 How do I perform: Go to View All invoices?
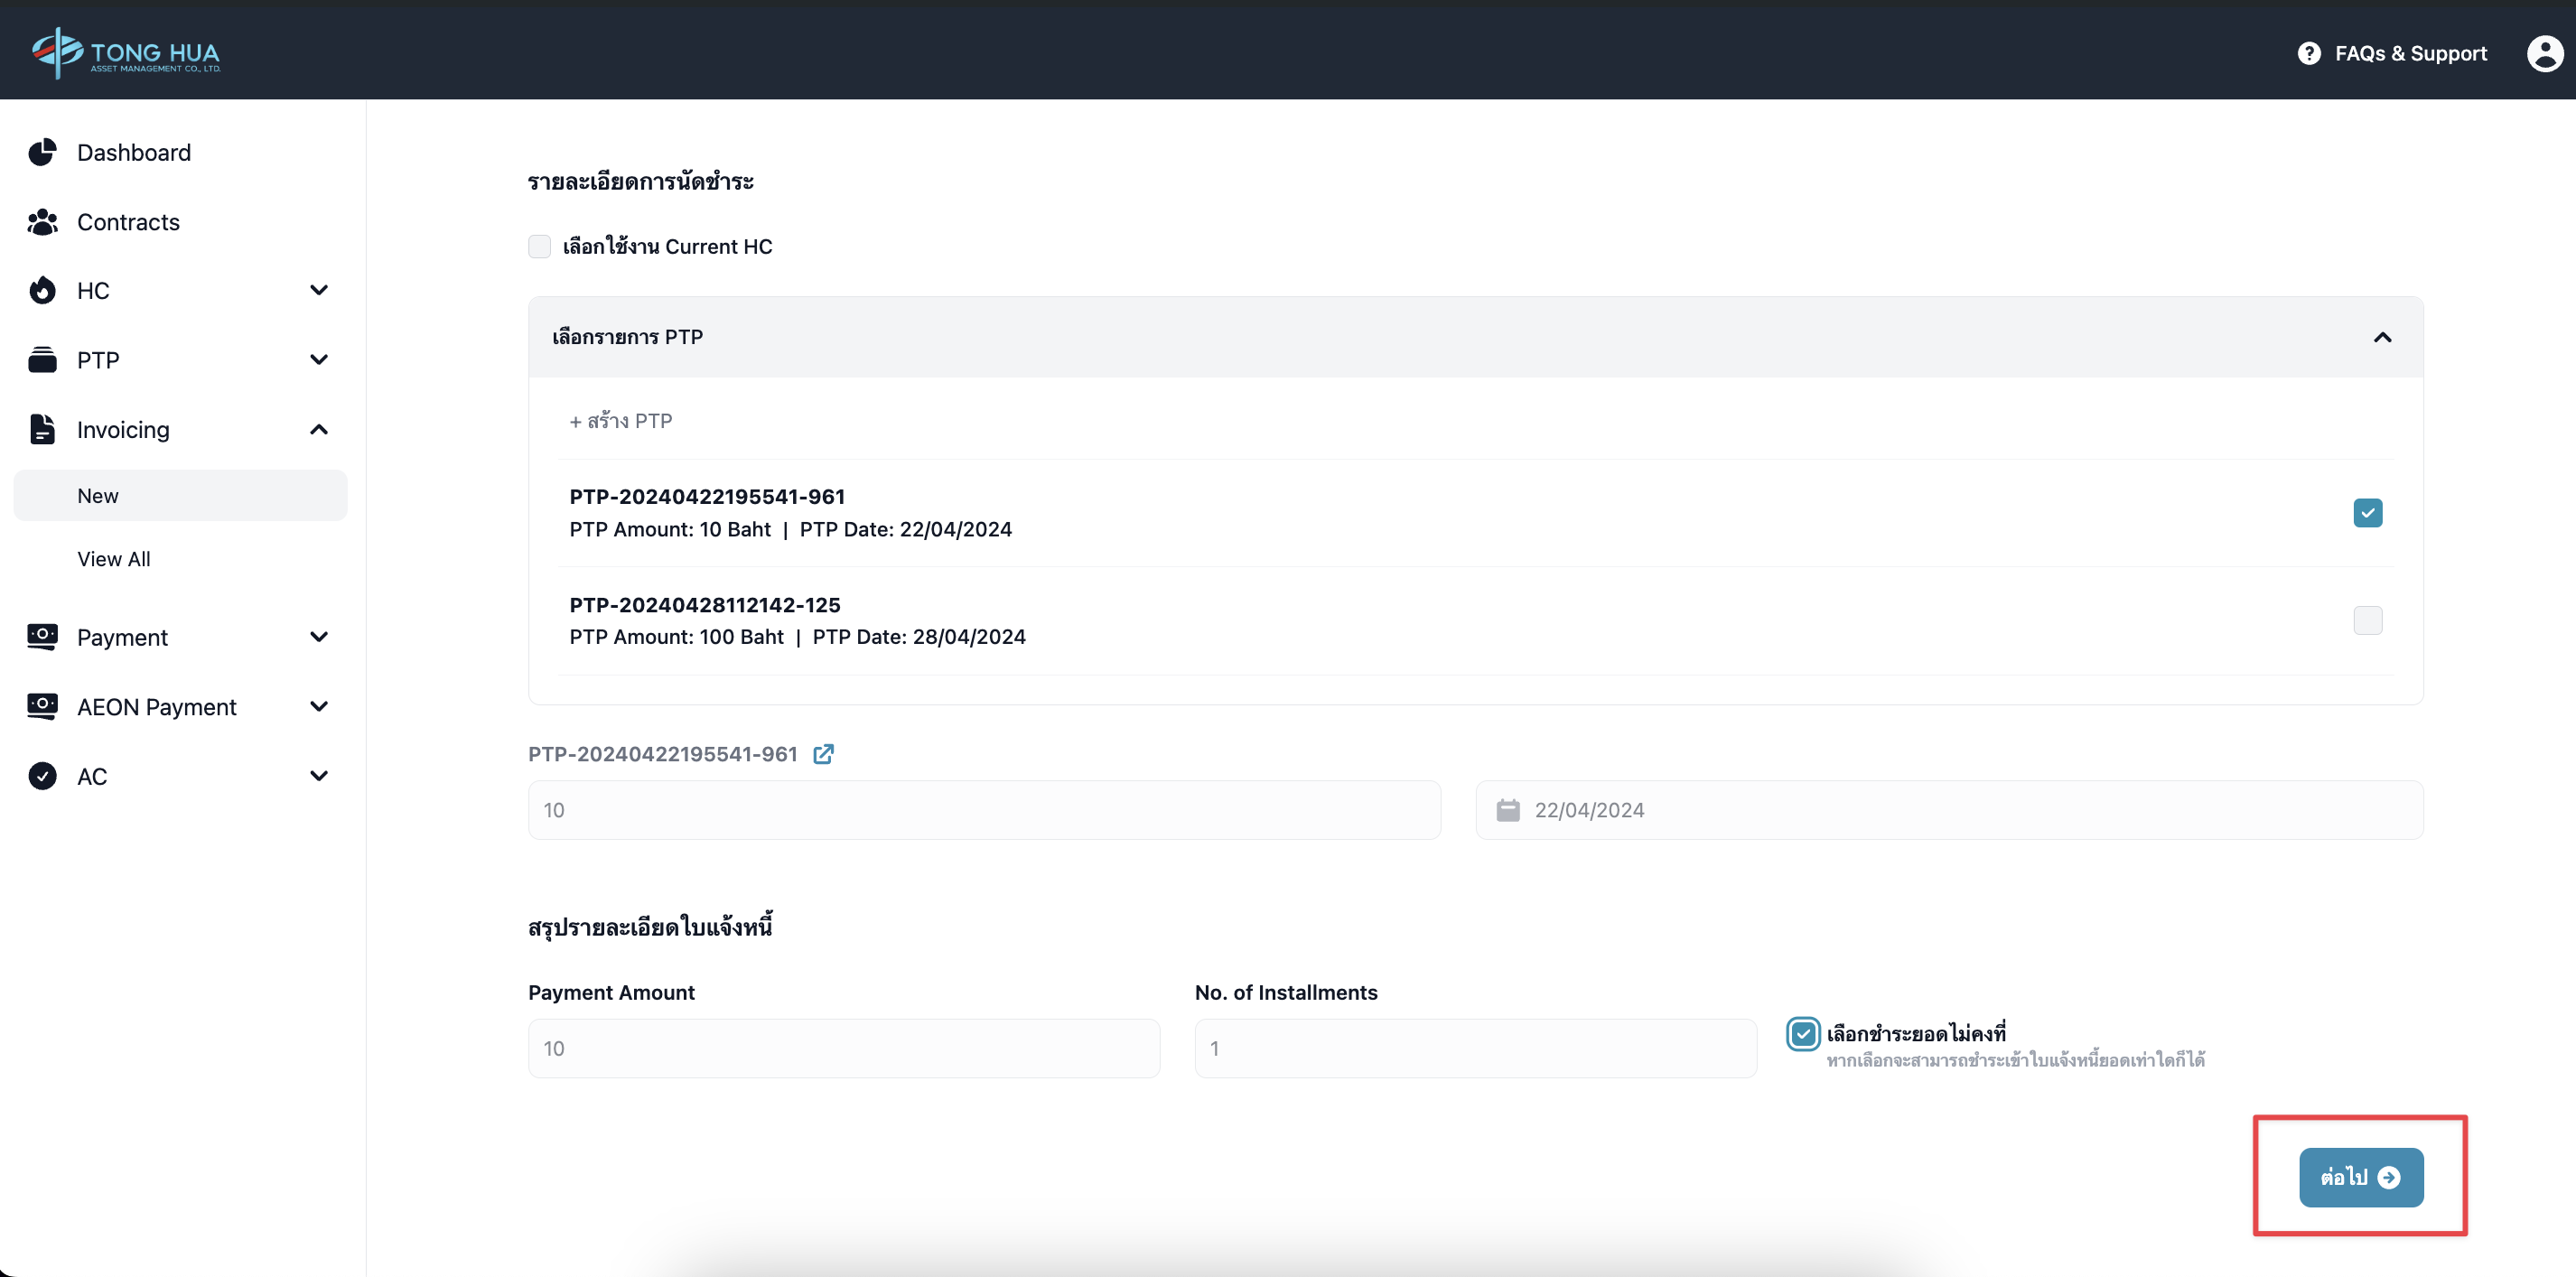point(114,559)
